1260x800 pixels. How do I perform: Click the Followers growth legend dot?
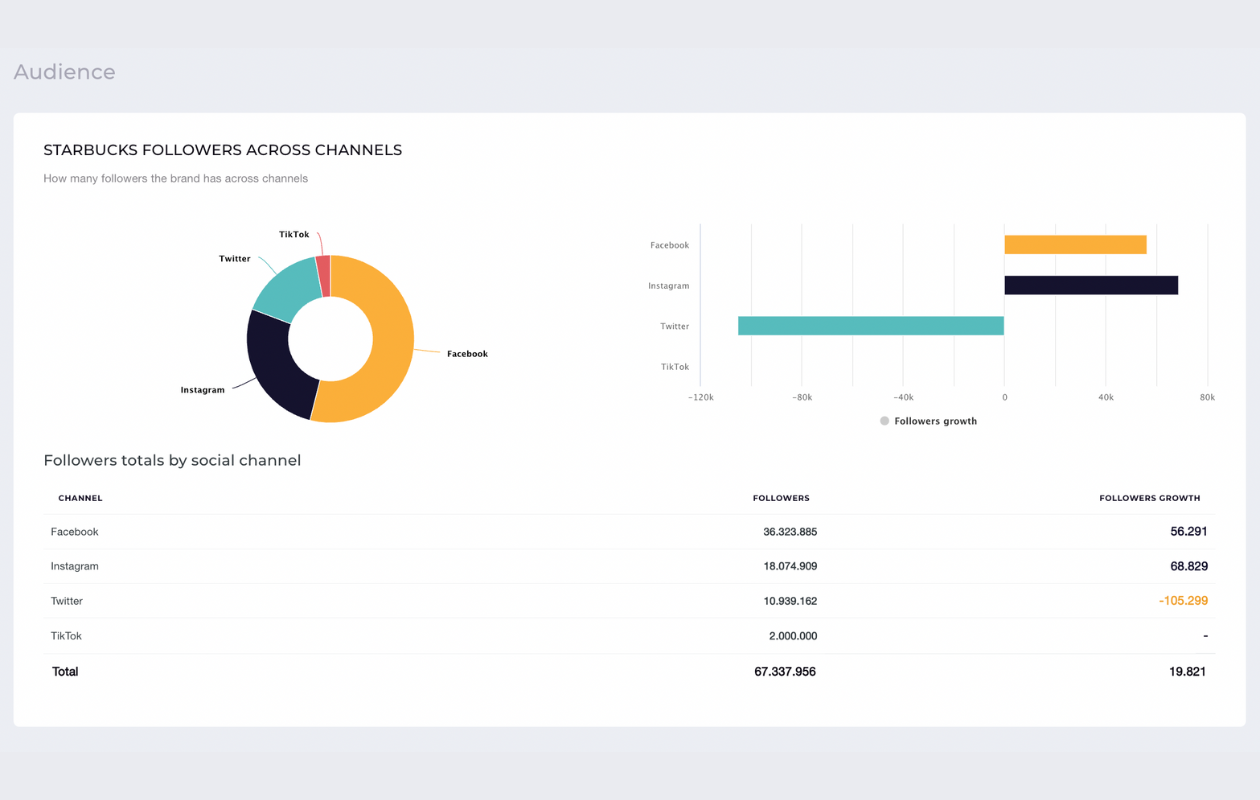tap(884, 421)
